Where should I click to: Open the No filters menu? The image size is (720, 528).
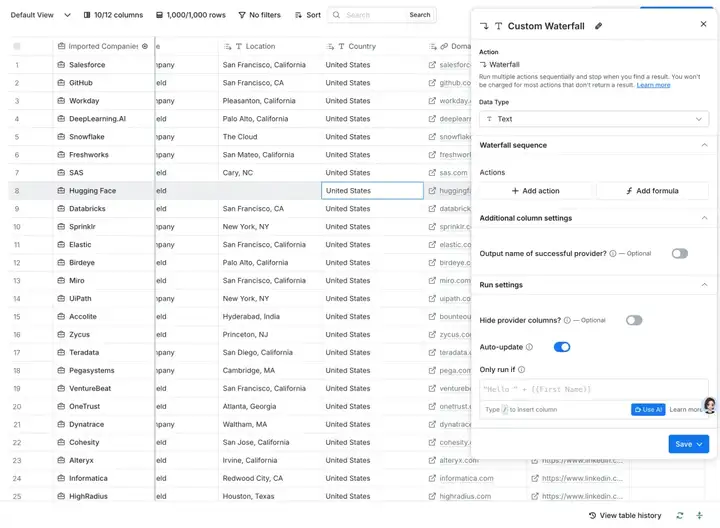[x=259, y=15]
